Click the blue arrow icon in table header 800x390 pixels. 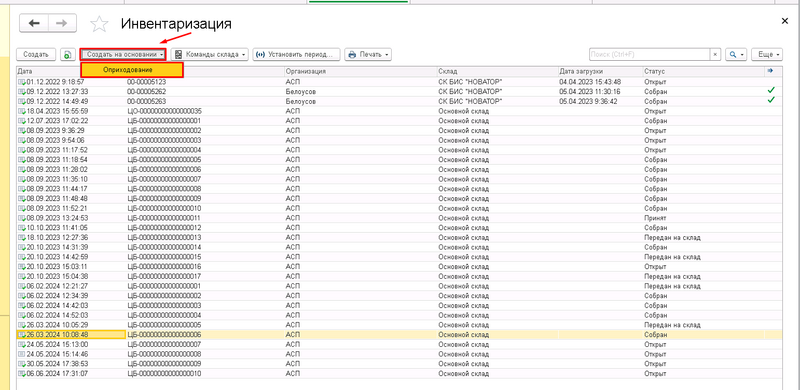770,71
